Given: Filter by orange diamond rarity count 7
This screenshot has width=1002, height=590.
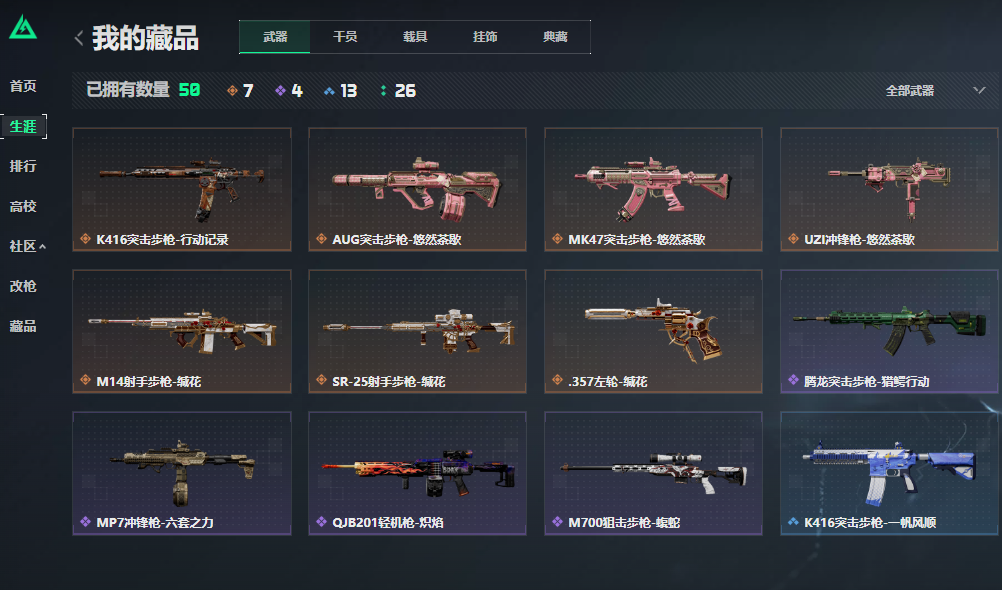Looking at the screenshot, I should point(240,91).
